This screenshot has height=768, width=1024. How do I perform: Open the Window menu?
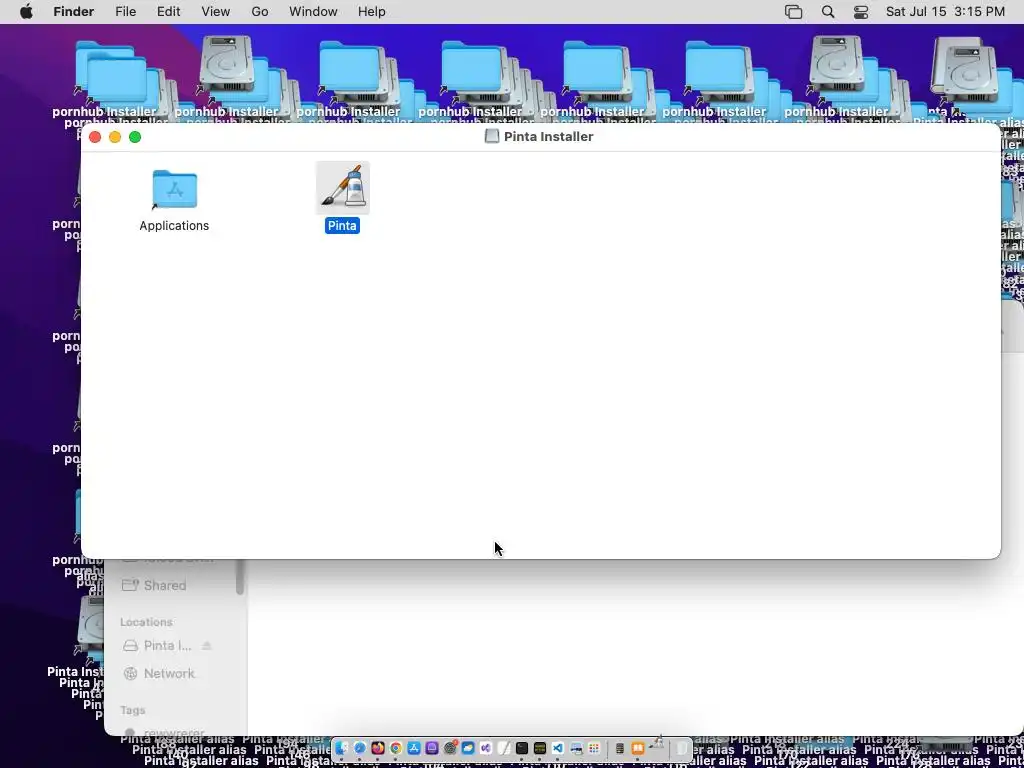313,12
